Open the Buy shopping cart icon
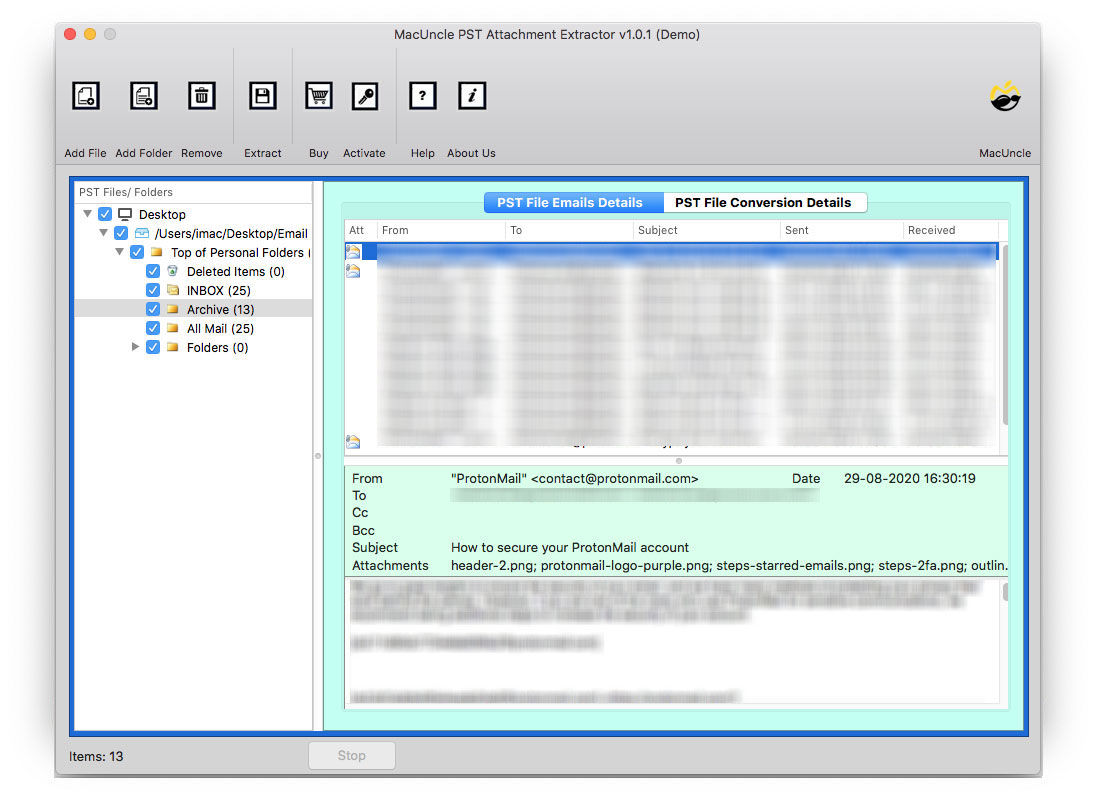Image resolution: width=1096 pixels, height=799 pixels. point(319,96)
